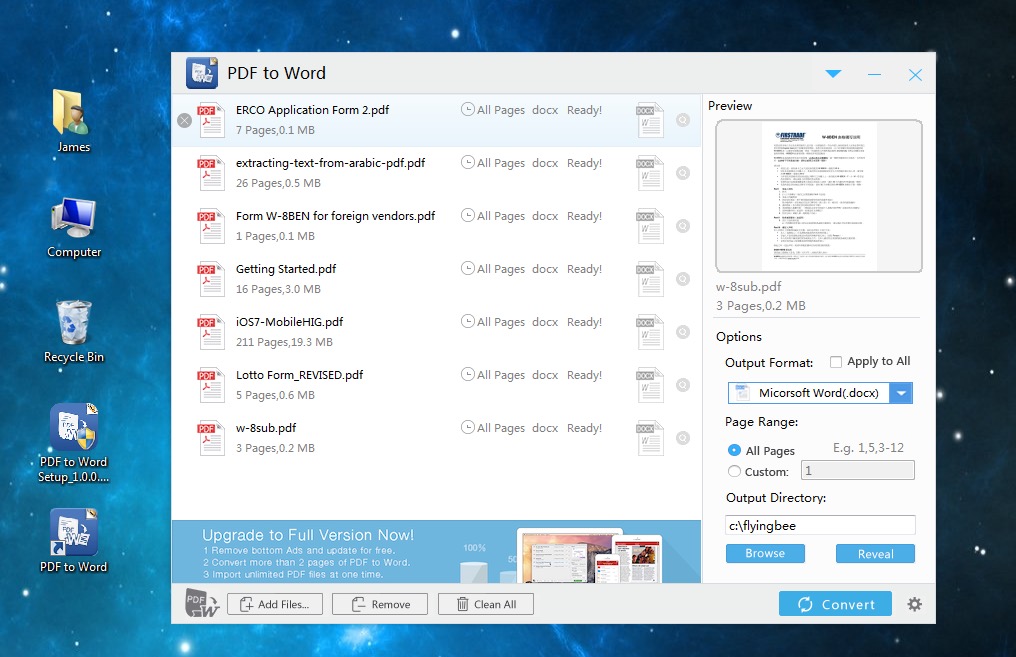
Task: Click the Add Files button
Action: pyautogui.click(x=275, y=604)
